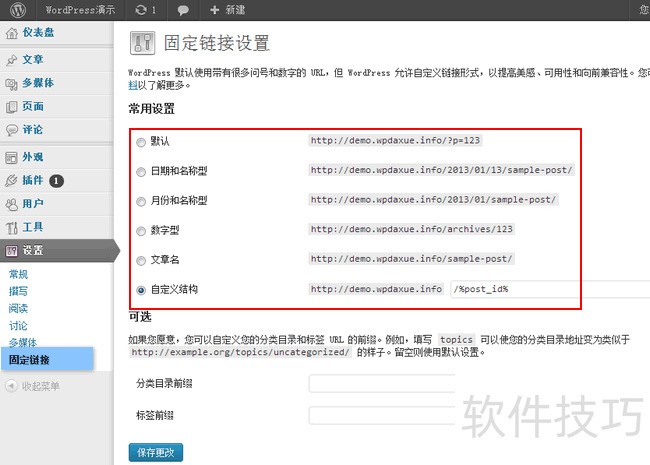Open the 固定链接 submenu item
Screen dimensions: 650x465
coord(47,359)
